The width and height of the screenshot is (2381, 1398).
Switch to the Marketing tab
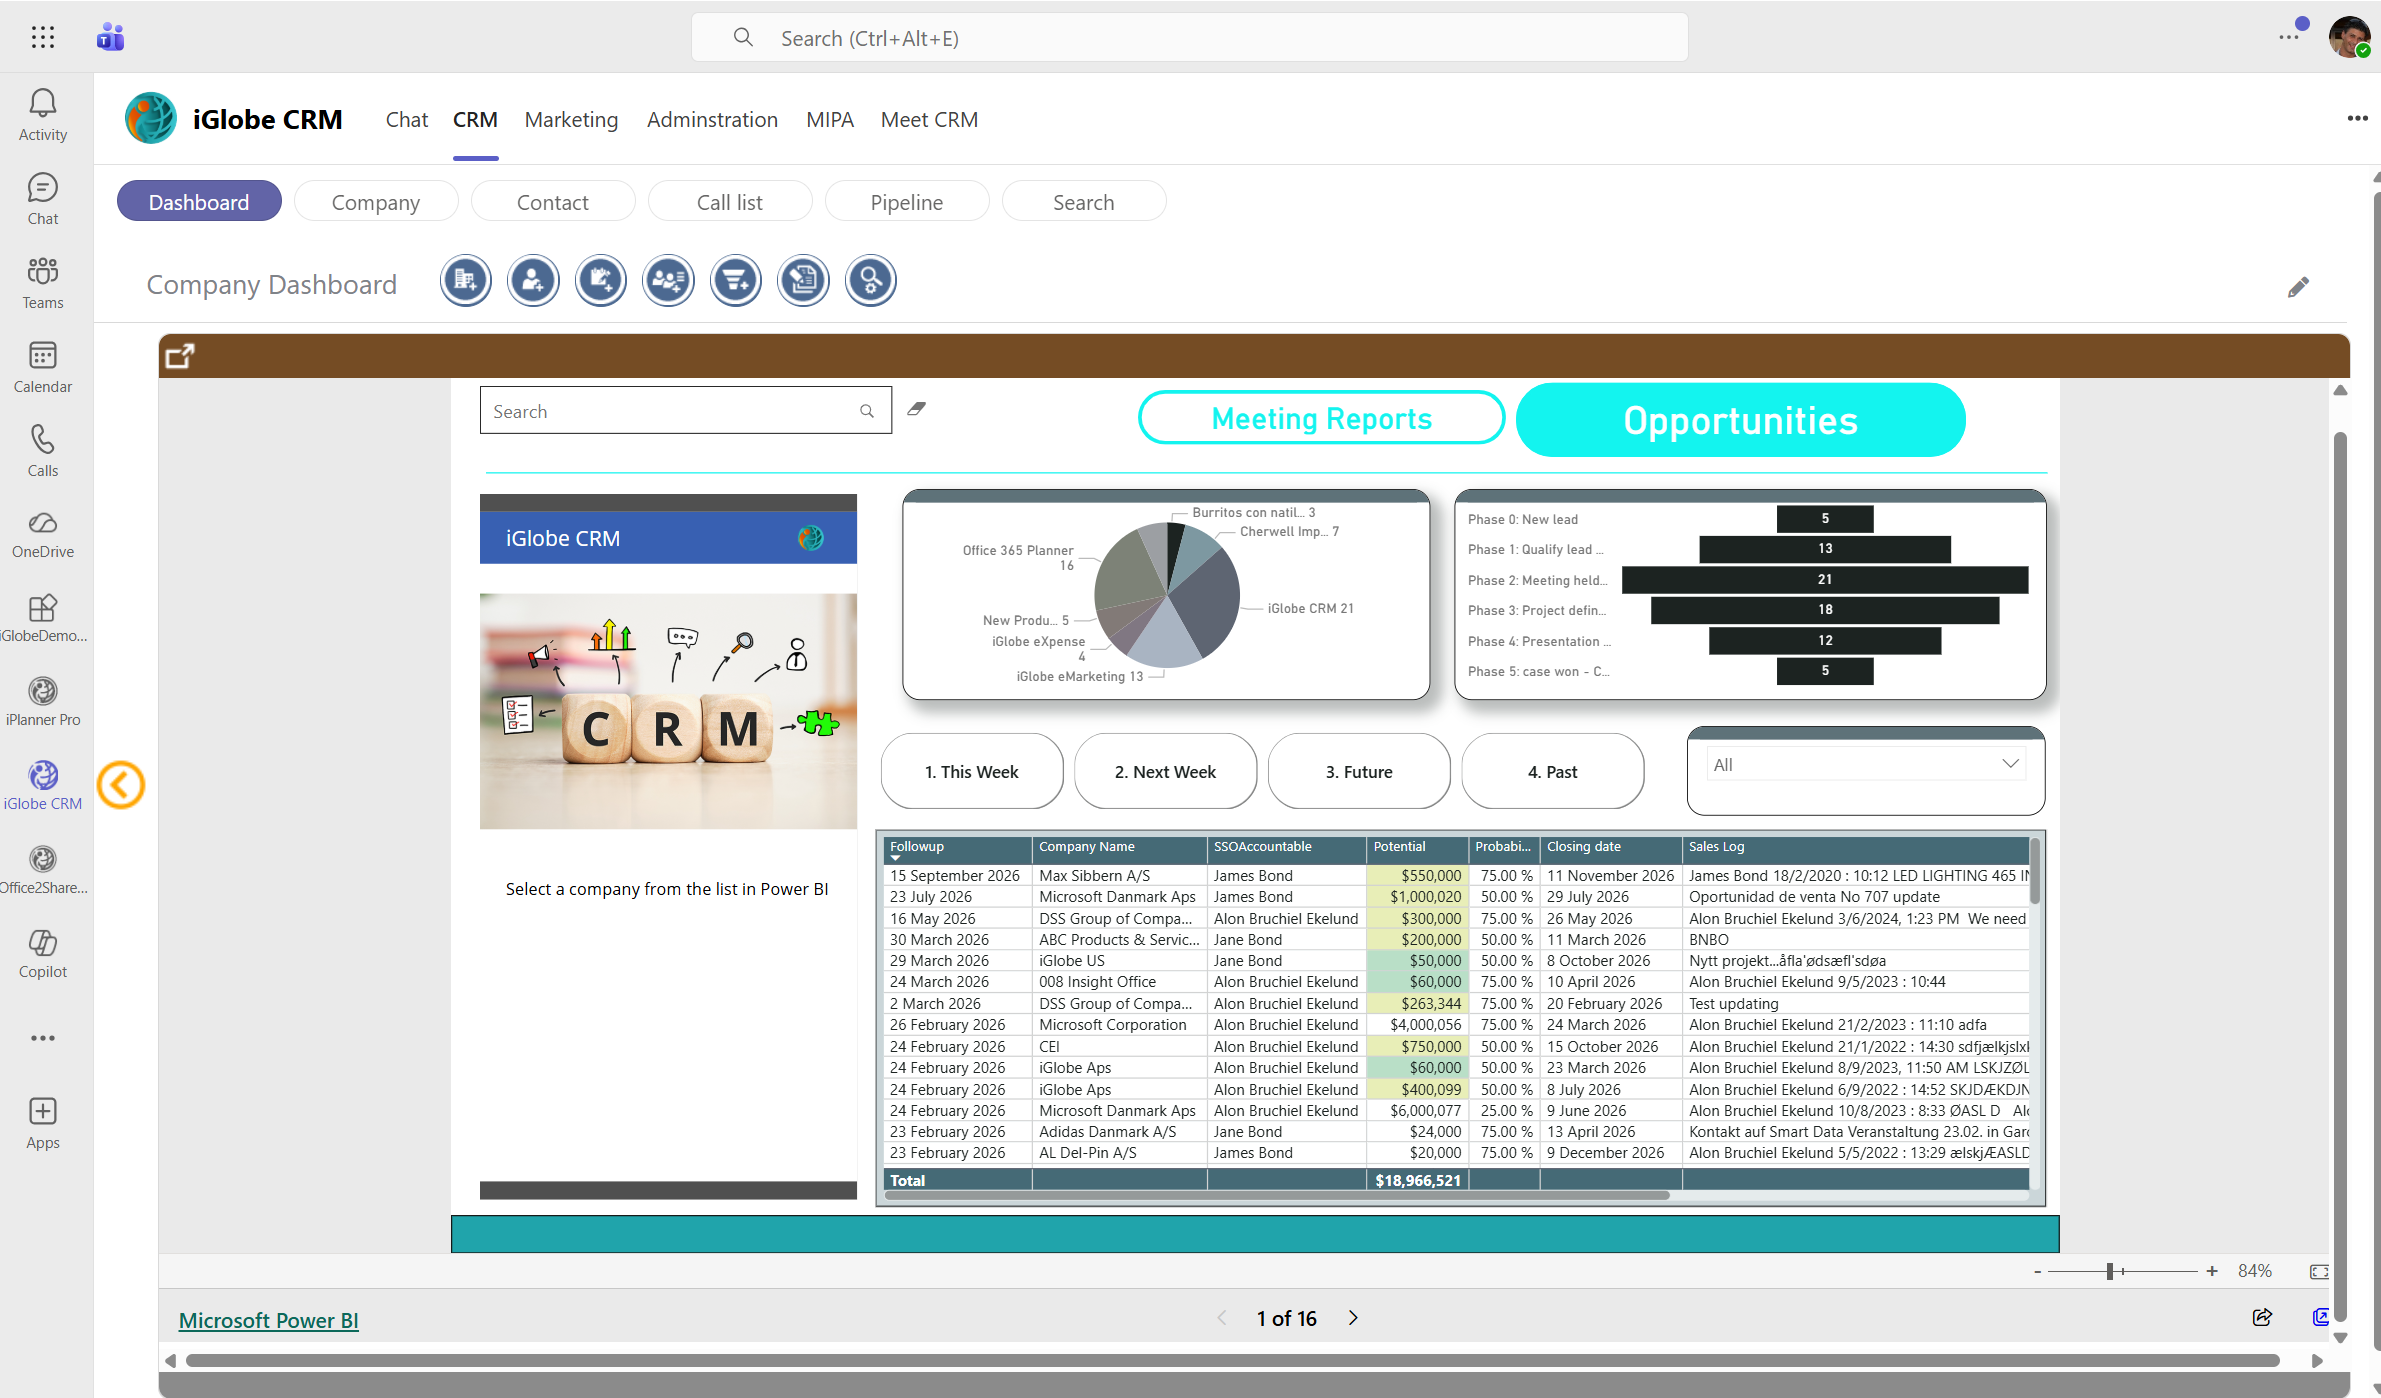click(x=571, y=120)
